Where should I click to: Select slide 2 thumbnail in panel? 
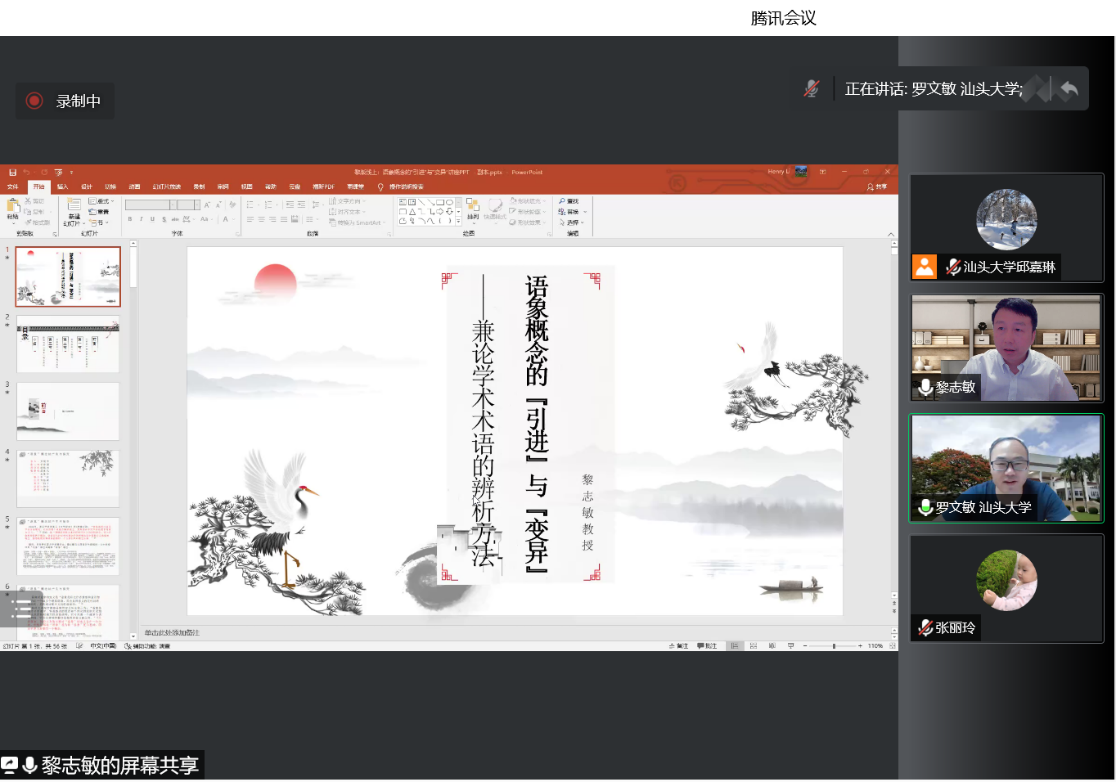[68, 344]
